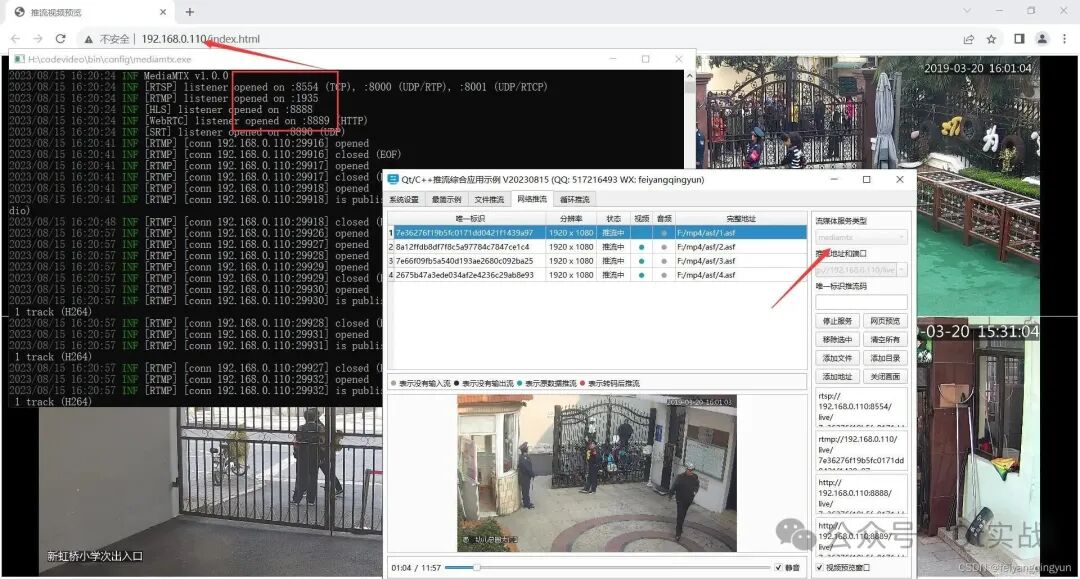
Task: Select the F:/mp4/asf/3.asf stream row
Action: pos(705,260)
